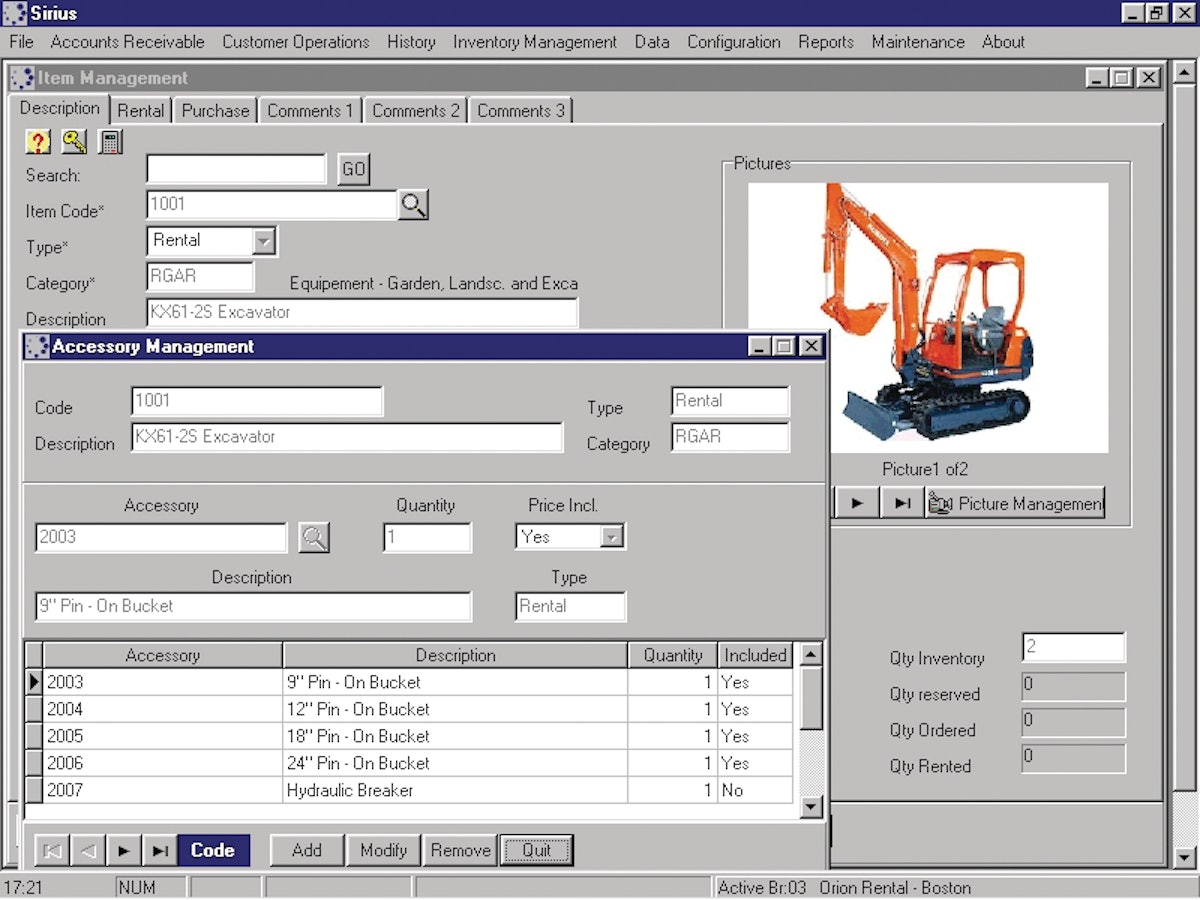Switch to the Rental tab

pyautogui.click(x=141, y=110)
